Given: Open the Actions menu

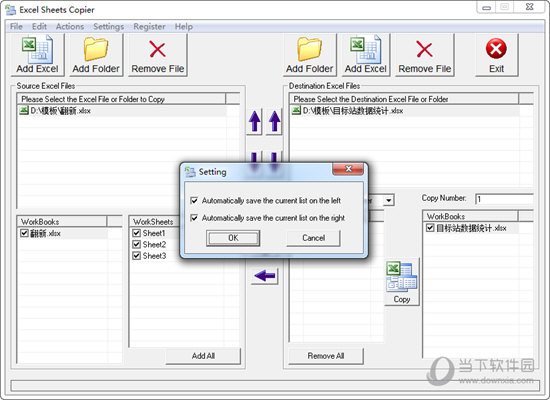Looking at the screenshot, I should click(x=70, y=27).
